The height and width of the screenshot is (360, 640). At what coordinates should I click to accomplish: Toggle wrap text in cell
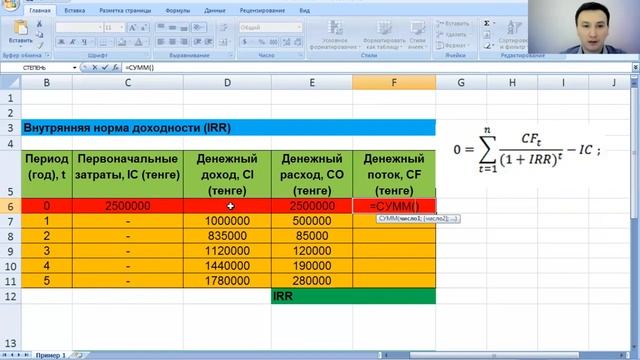(x=224, y=27)
